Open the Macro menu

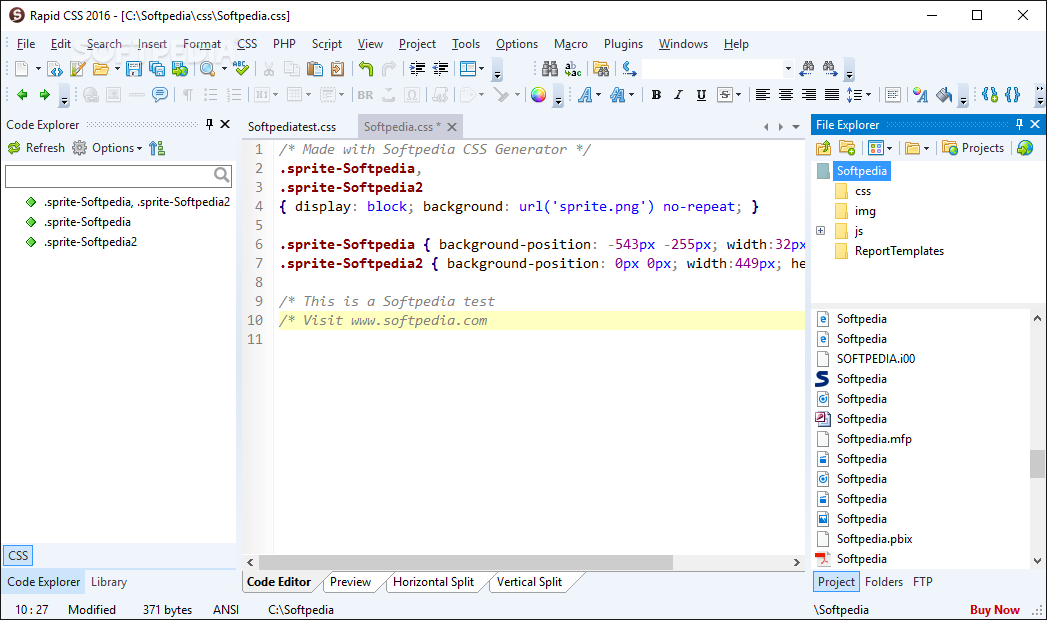(571, 44)
